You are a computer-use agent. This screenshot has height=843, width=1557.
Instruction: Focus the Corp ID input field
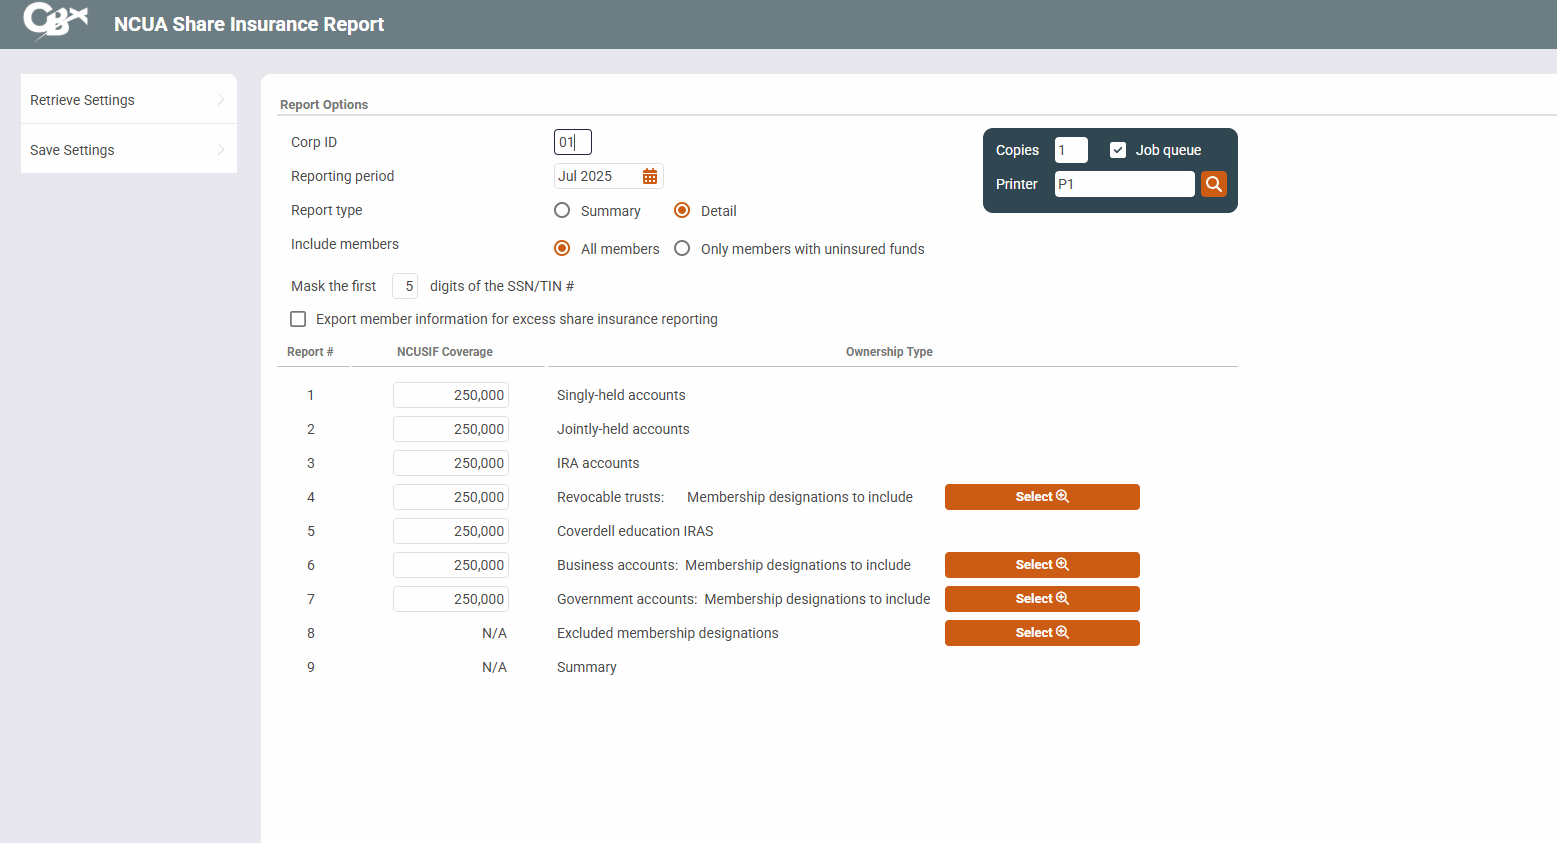click(573, 142)
